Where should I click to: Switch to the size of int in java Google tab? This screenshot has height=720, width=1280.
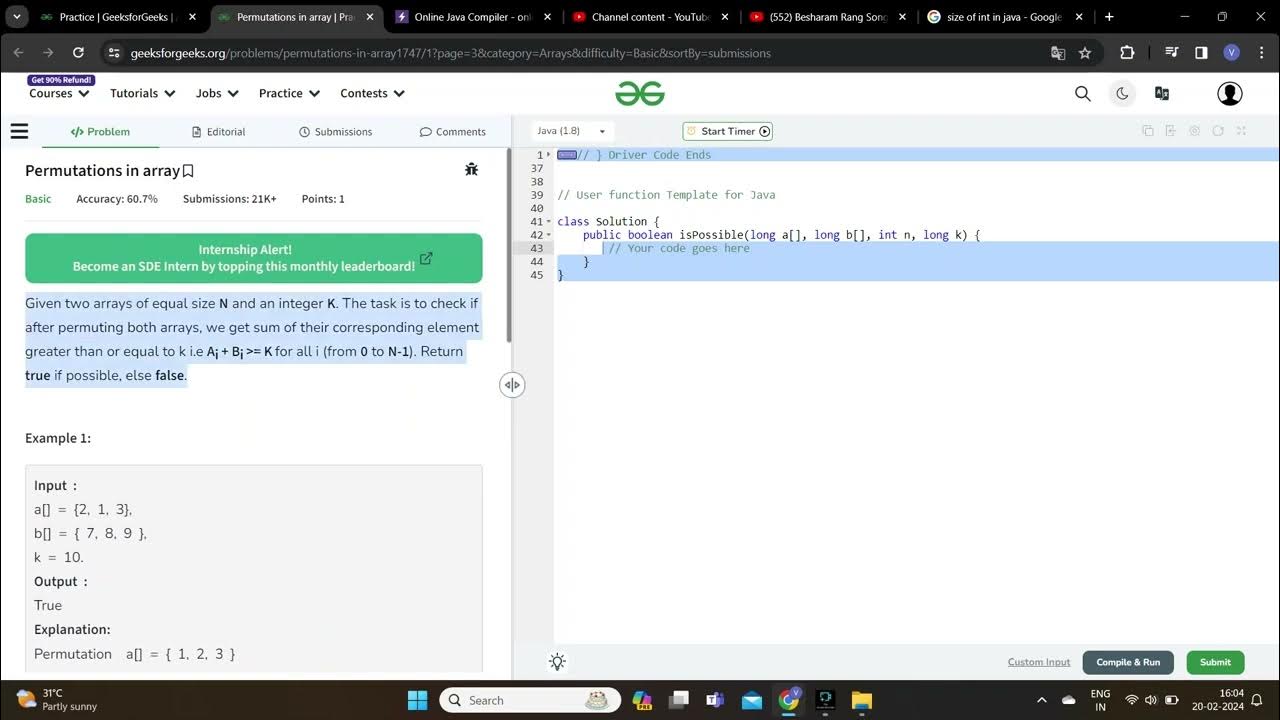click(1005, 17)
